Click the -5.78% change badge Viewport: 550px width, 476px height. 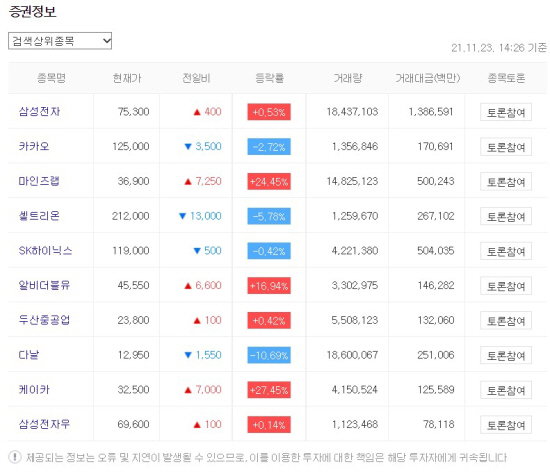269,216
